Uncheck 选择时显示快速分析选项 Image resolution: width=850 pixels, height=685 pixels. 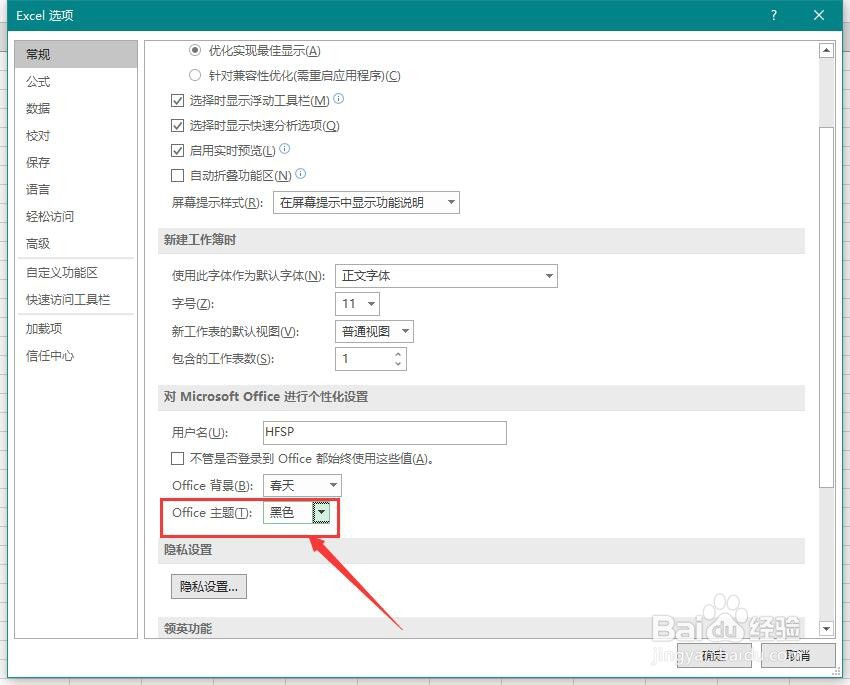pyautogui.click(x=177, y=125)
